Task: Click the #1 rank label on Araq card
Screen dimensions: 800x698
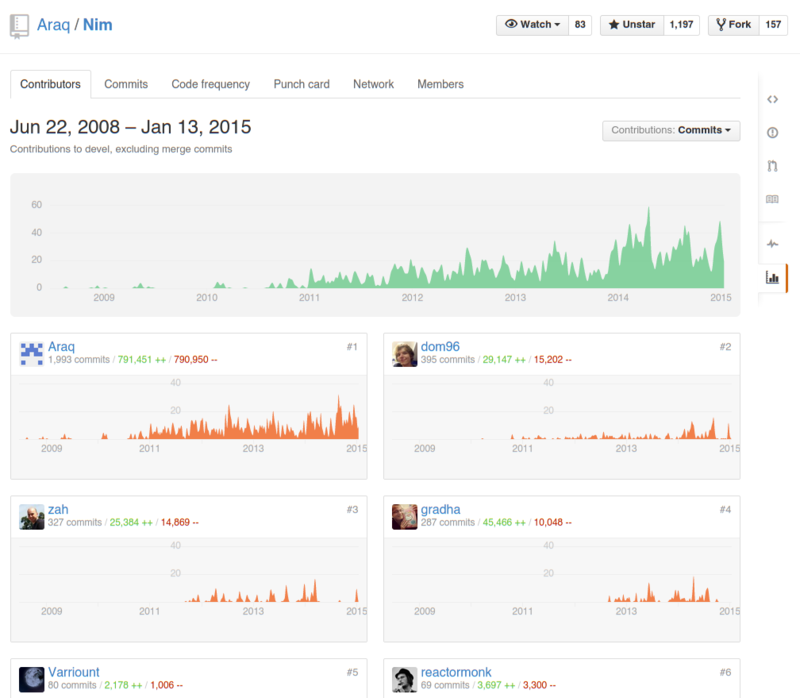Action: 352,347
